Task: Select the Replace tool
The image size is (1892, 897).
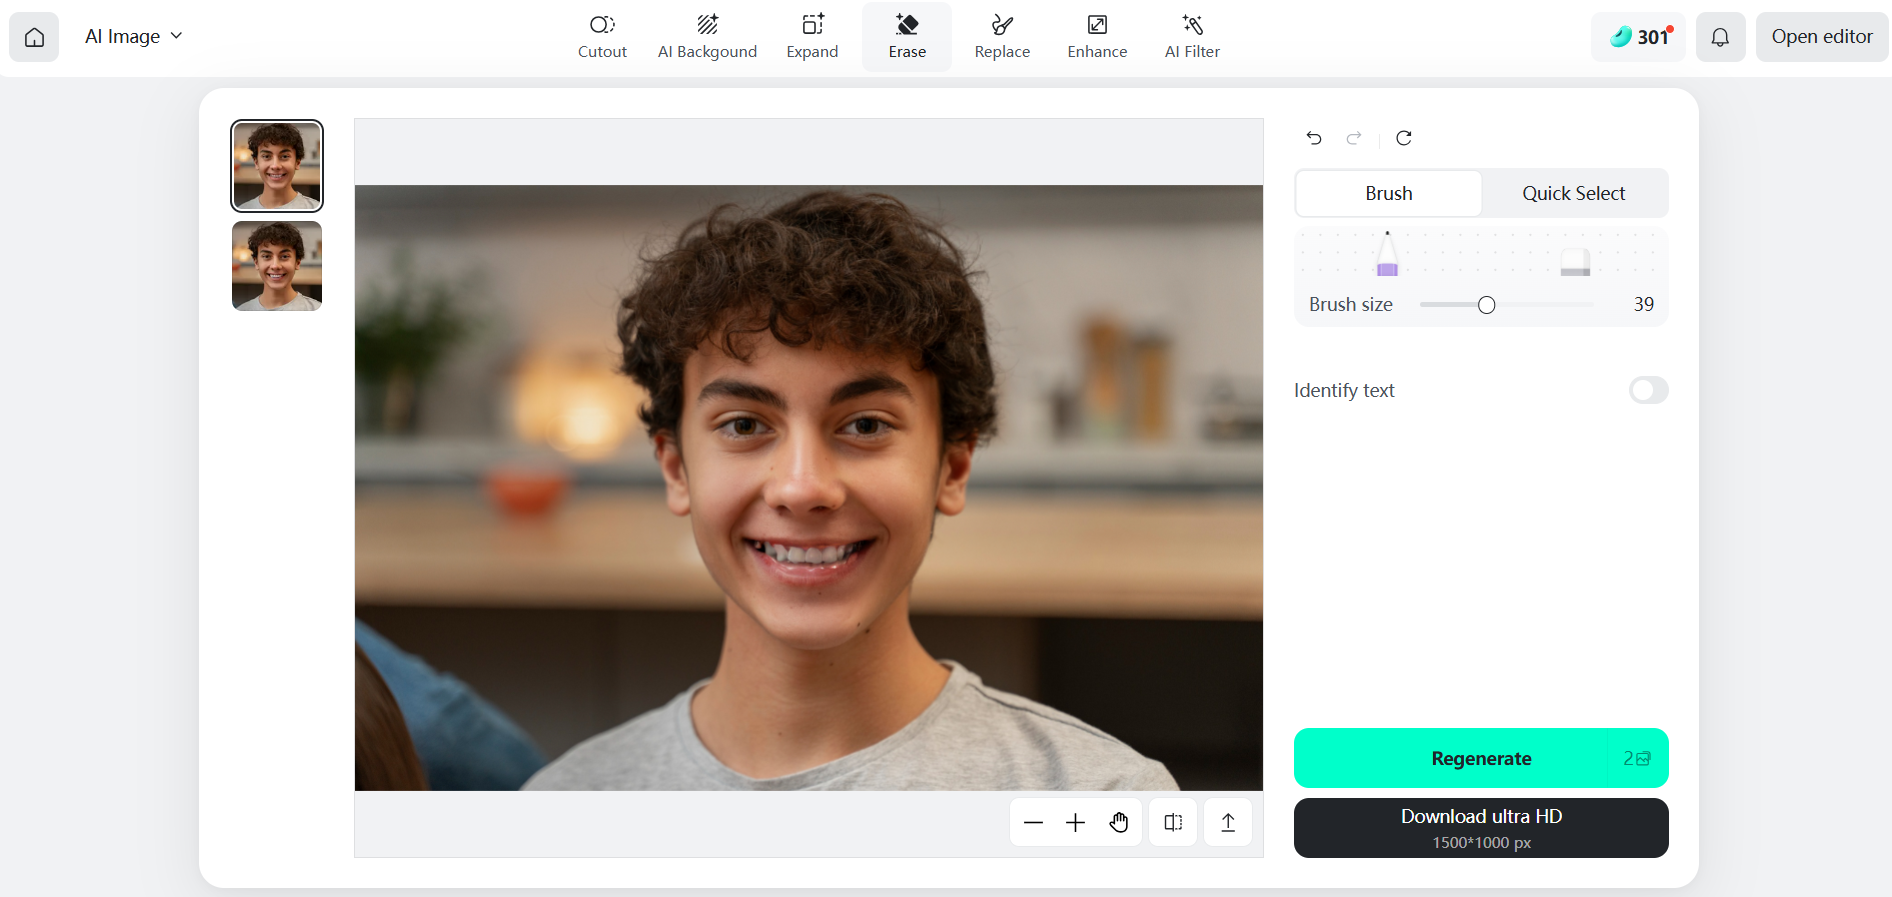Action: (1002, 37)
